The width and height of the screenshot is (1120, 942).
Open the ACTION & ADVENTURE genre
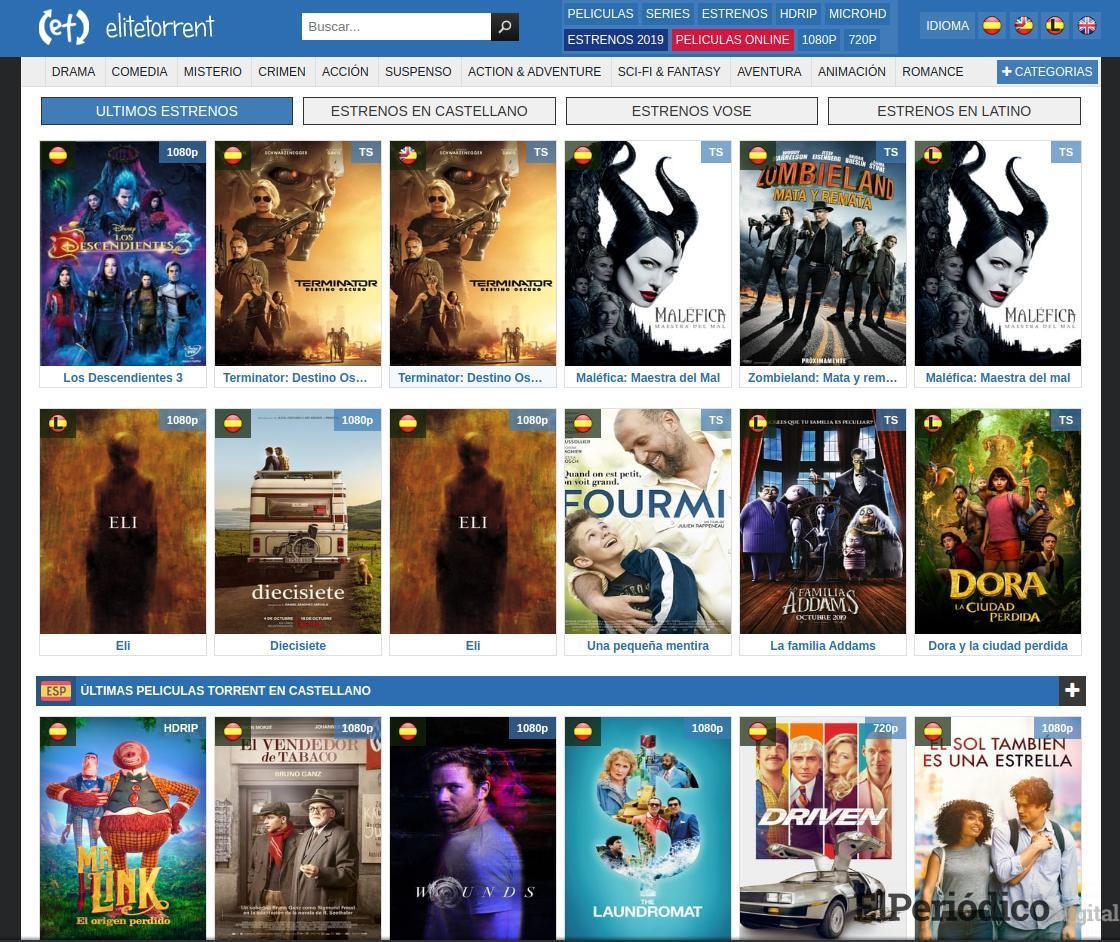pyautogui.click(x=534, y=71)
